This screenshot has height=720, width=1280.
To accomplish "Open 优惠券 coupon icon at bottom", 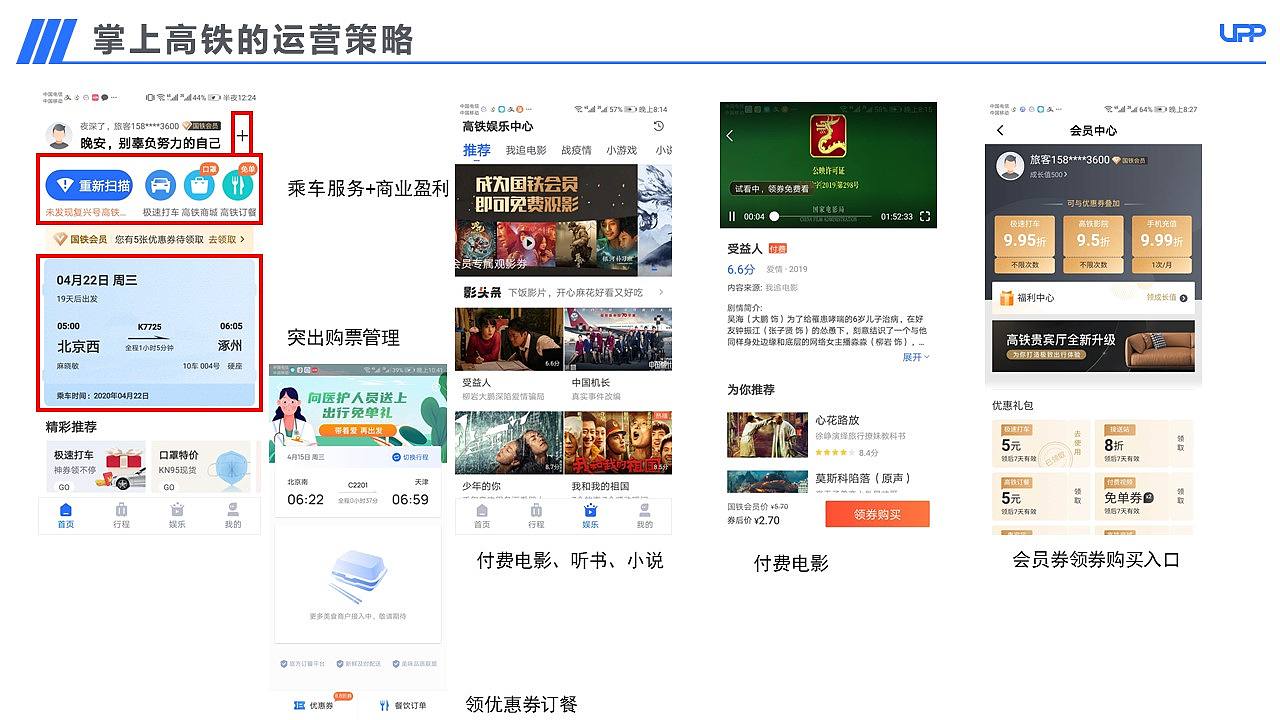I will pyautogui.click(x=315, y=704).
